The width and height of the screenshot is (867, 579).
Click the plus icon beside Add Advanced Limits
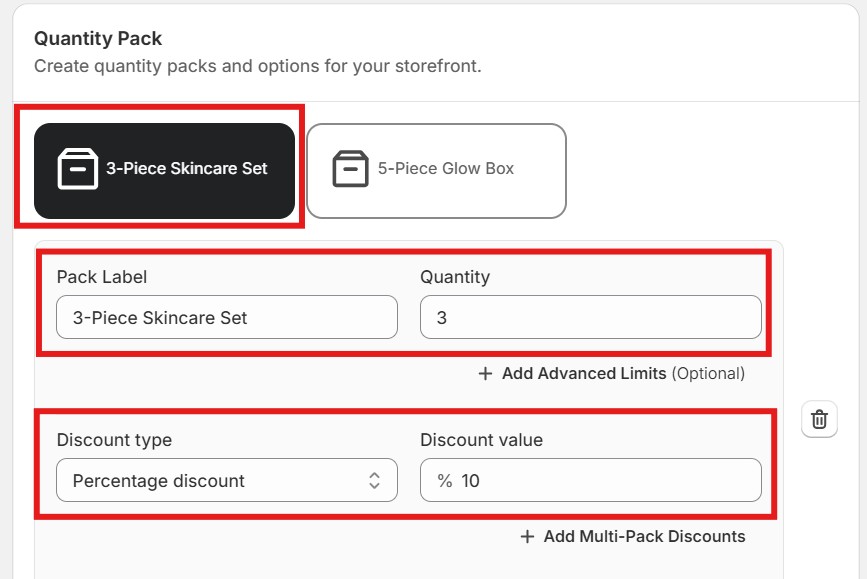pos(484,373)
